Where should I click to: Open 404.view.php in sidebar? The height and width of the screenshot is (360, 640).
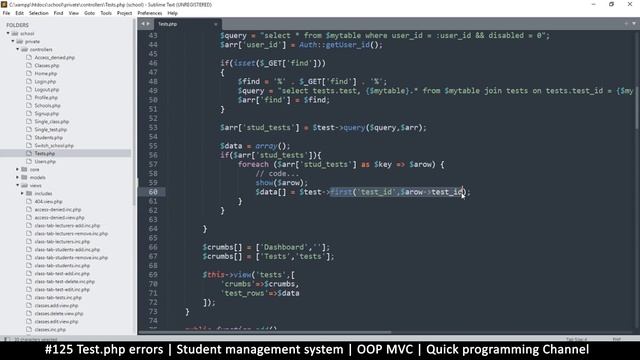point(48,202)
